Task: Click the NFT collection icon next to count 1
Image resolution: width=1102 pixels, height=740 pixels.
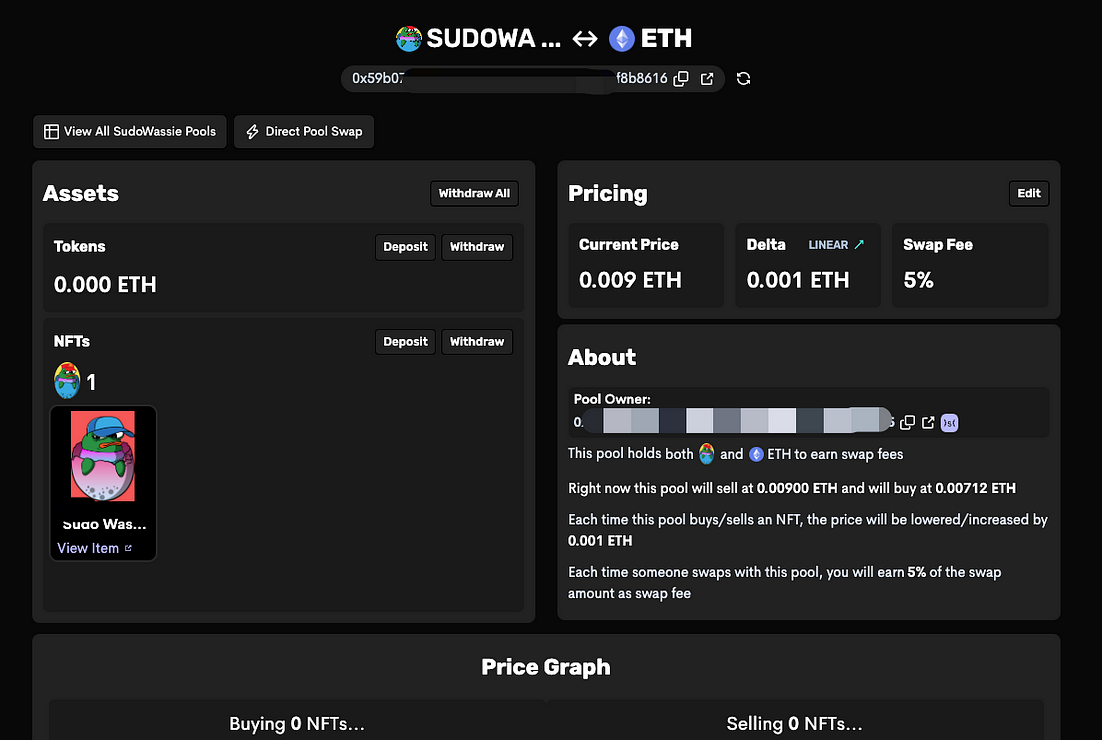Action: [67, 381]
